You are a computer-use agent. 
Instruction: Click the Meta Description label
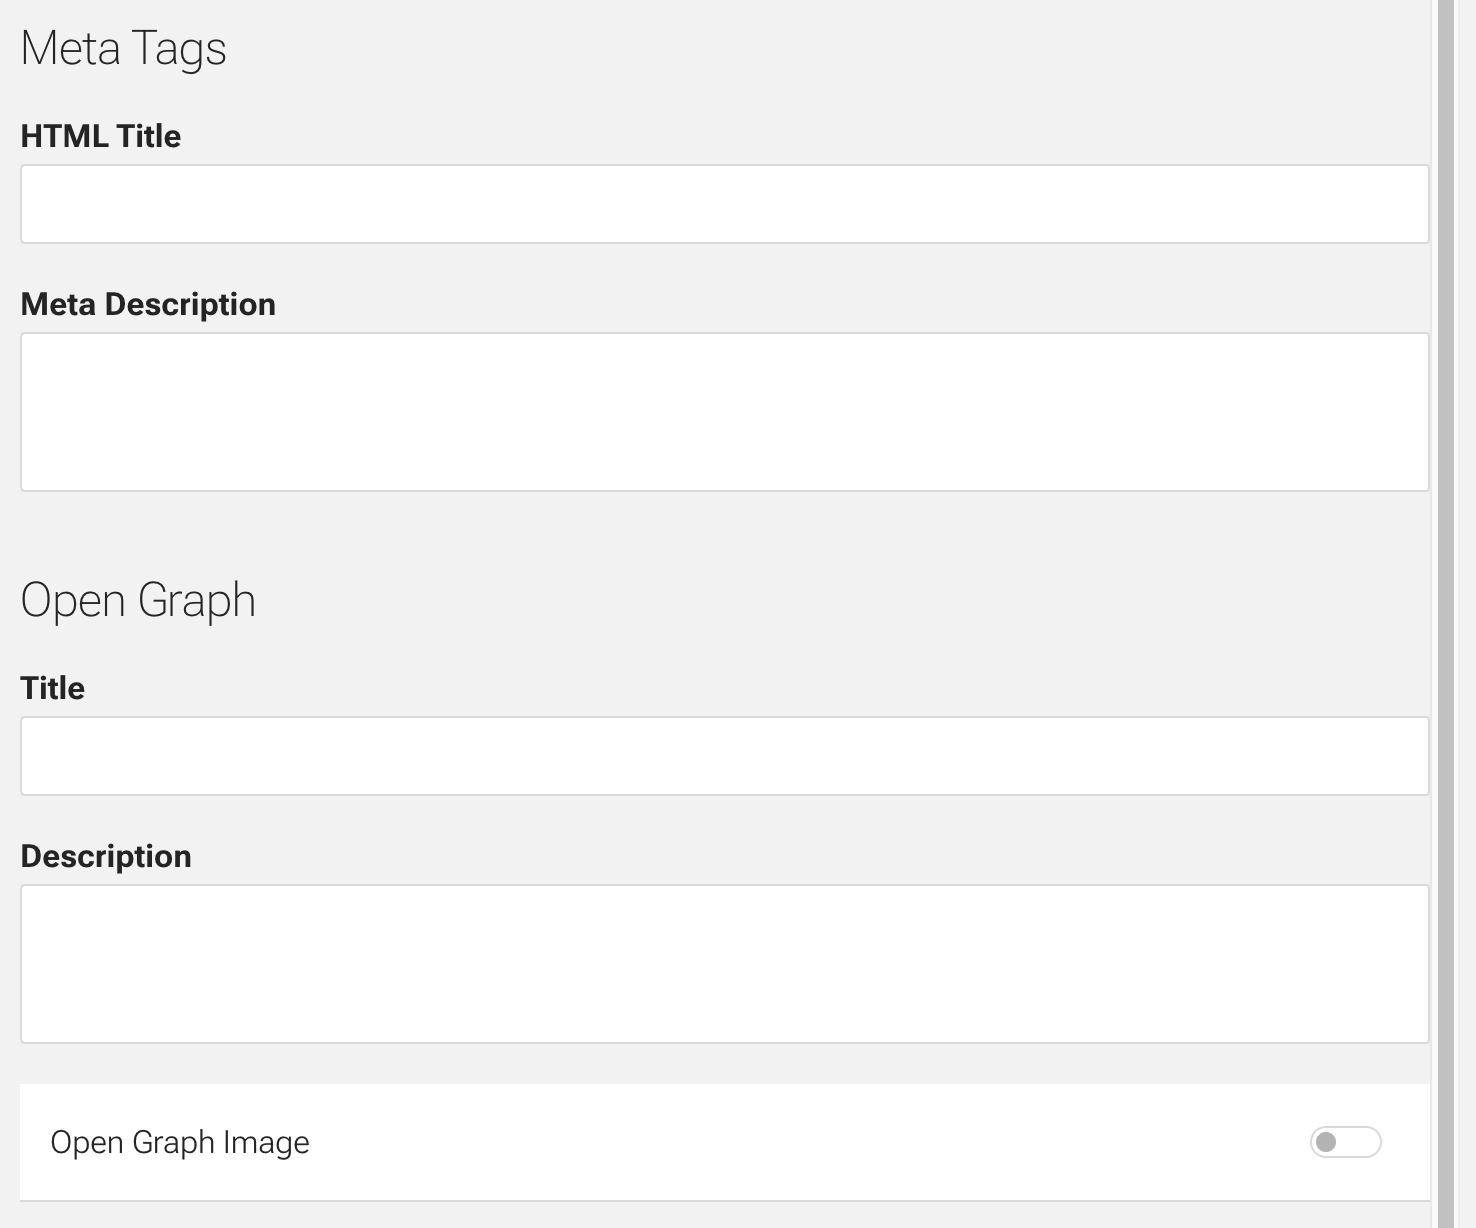tap(148, 304)
